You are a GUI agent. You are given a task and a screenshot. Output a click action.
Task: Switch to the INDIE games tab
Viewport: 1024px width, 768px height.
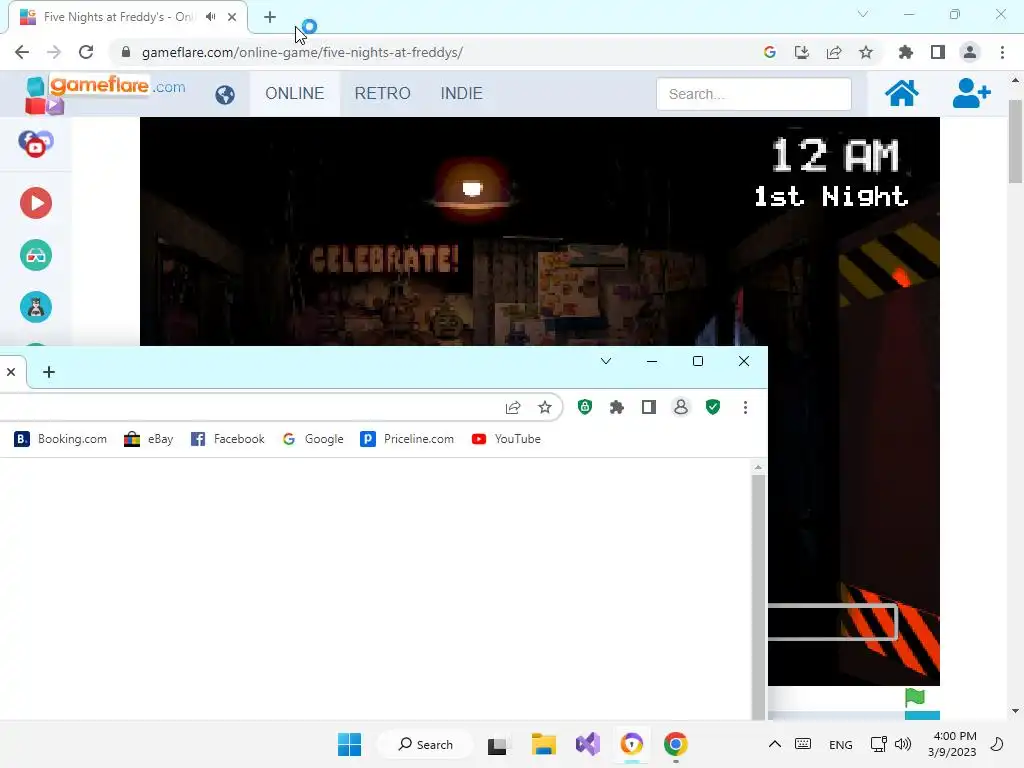pos(462,93)
